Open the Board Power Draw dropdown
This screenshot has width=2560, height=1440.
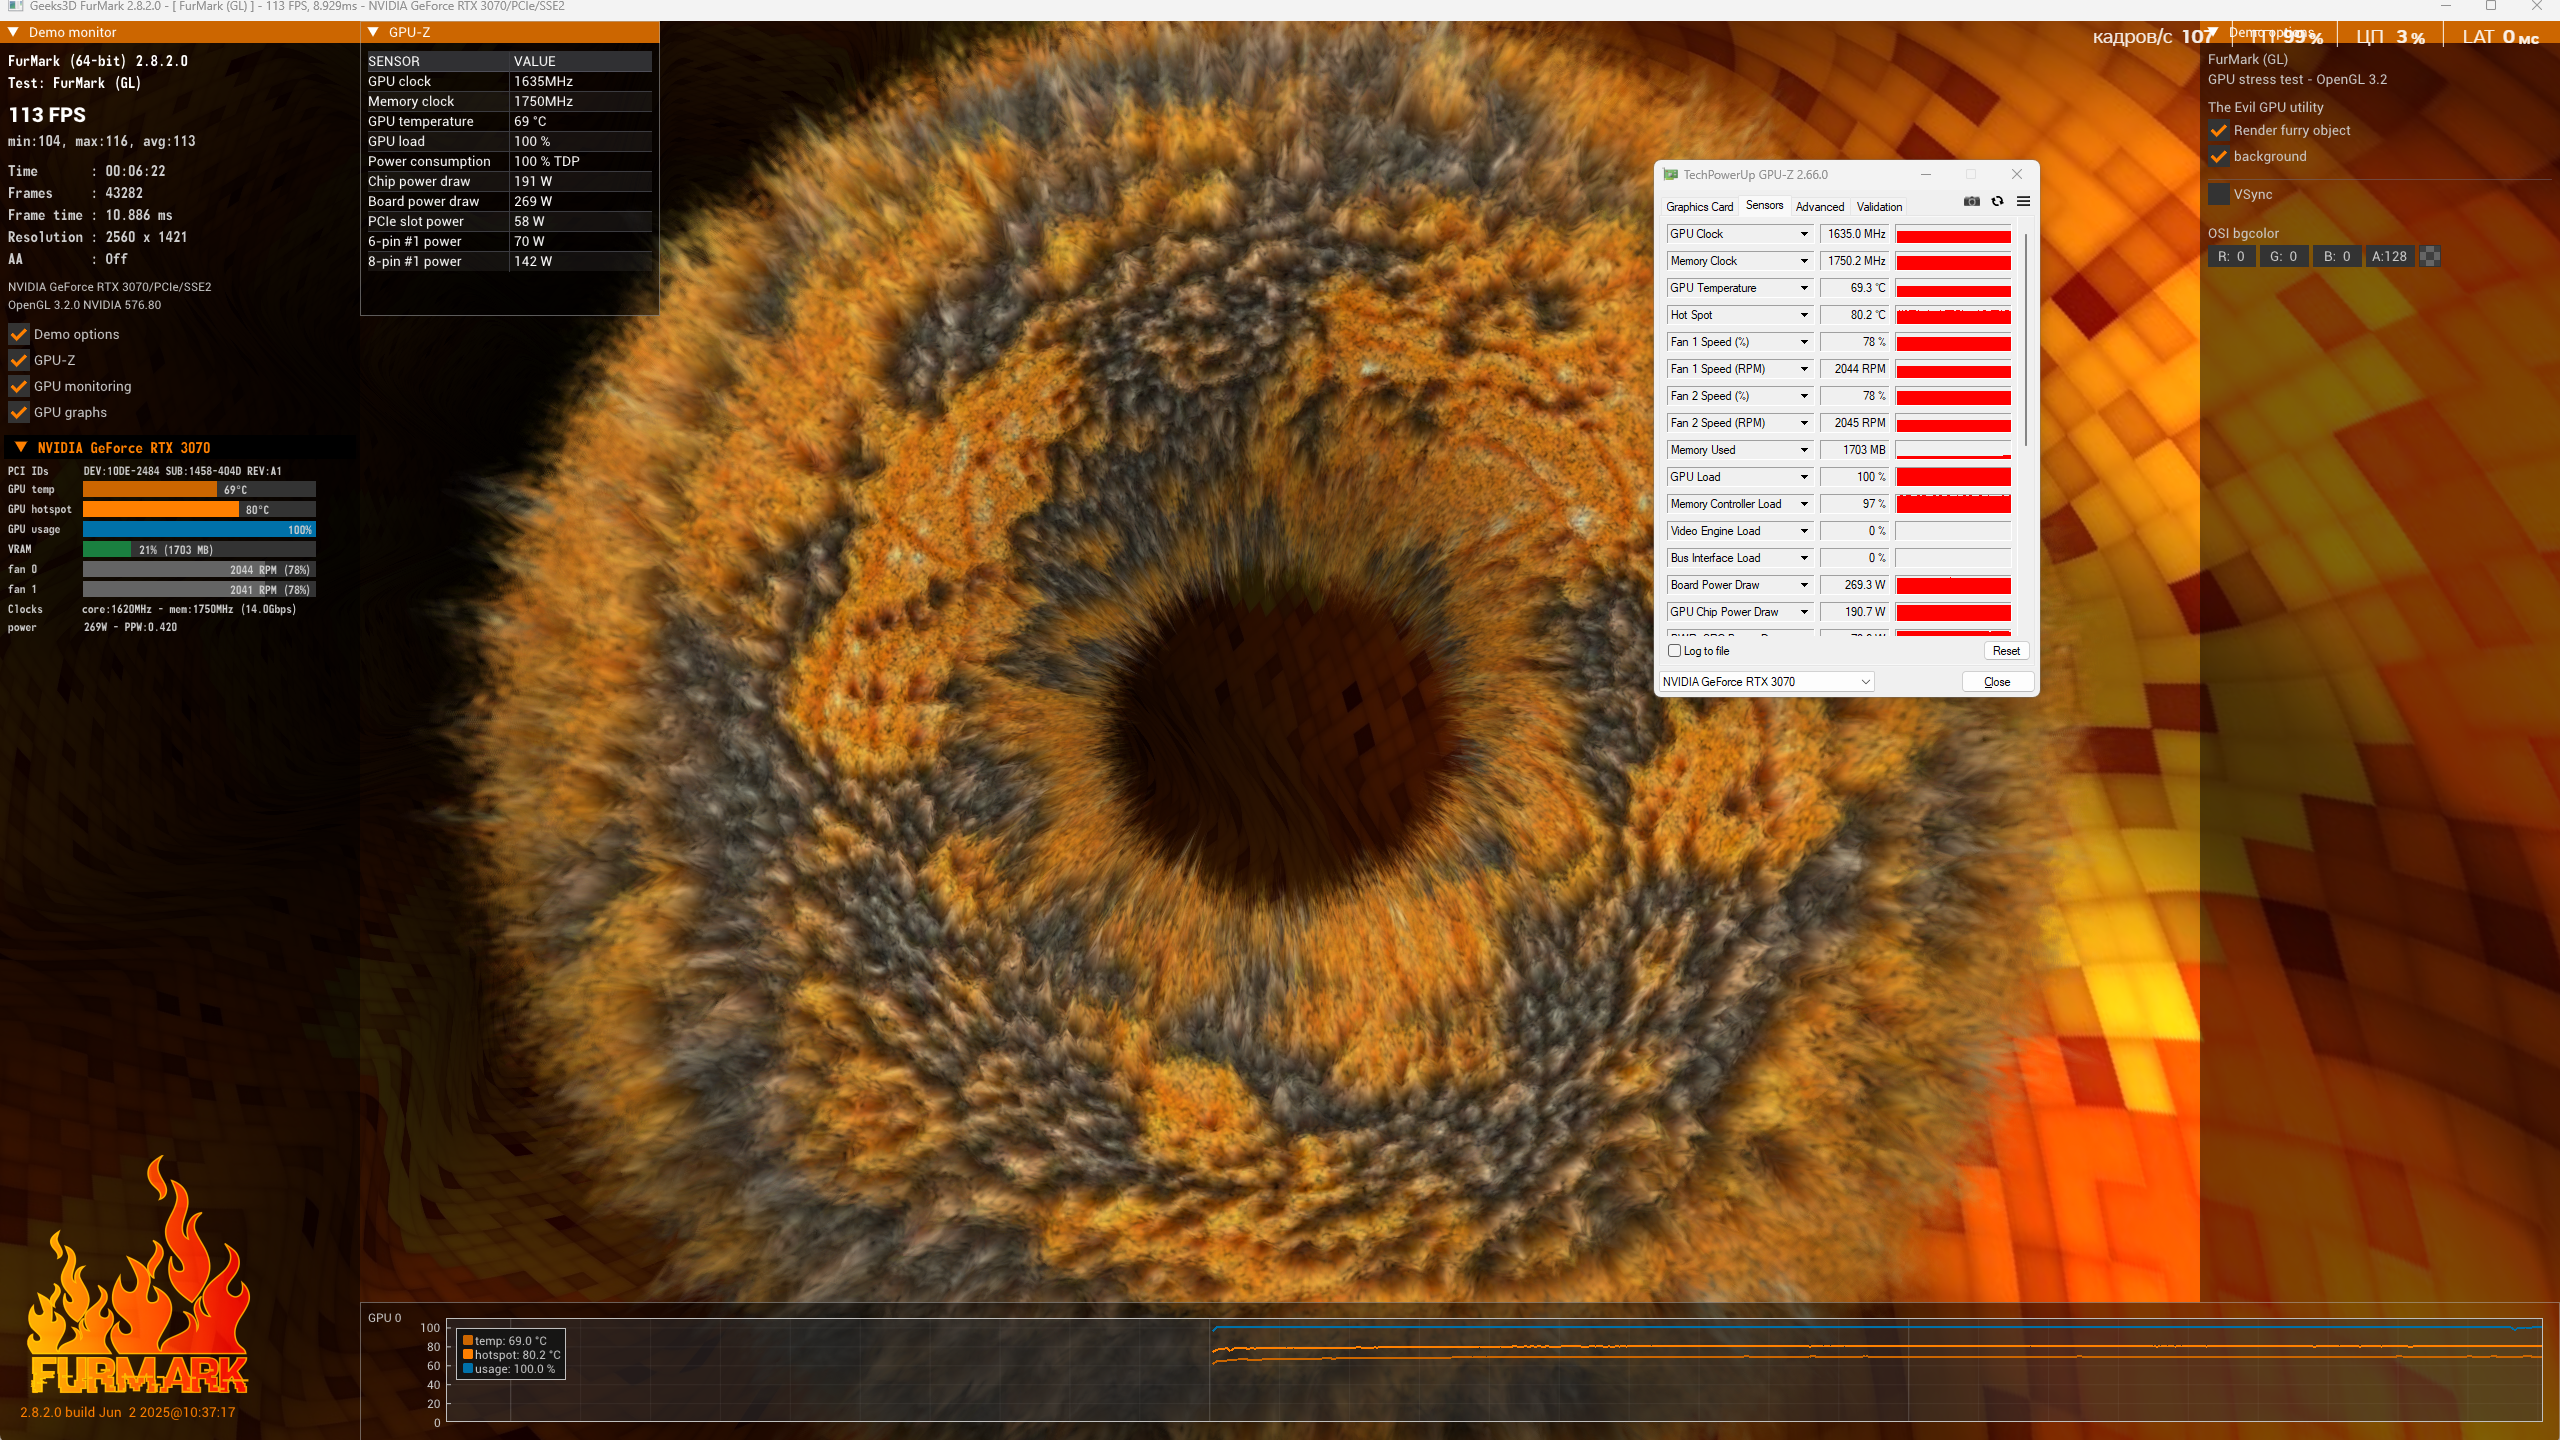tap(1804, 585)
